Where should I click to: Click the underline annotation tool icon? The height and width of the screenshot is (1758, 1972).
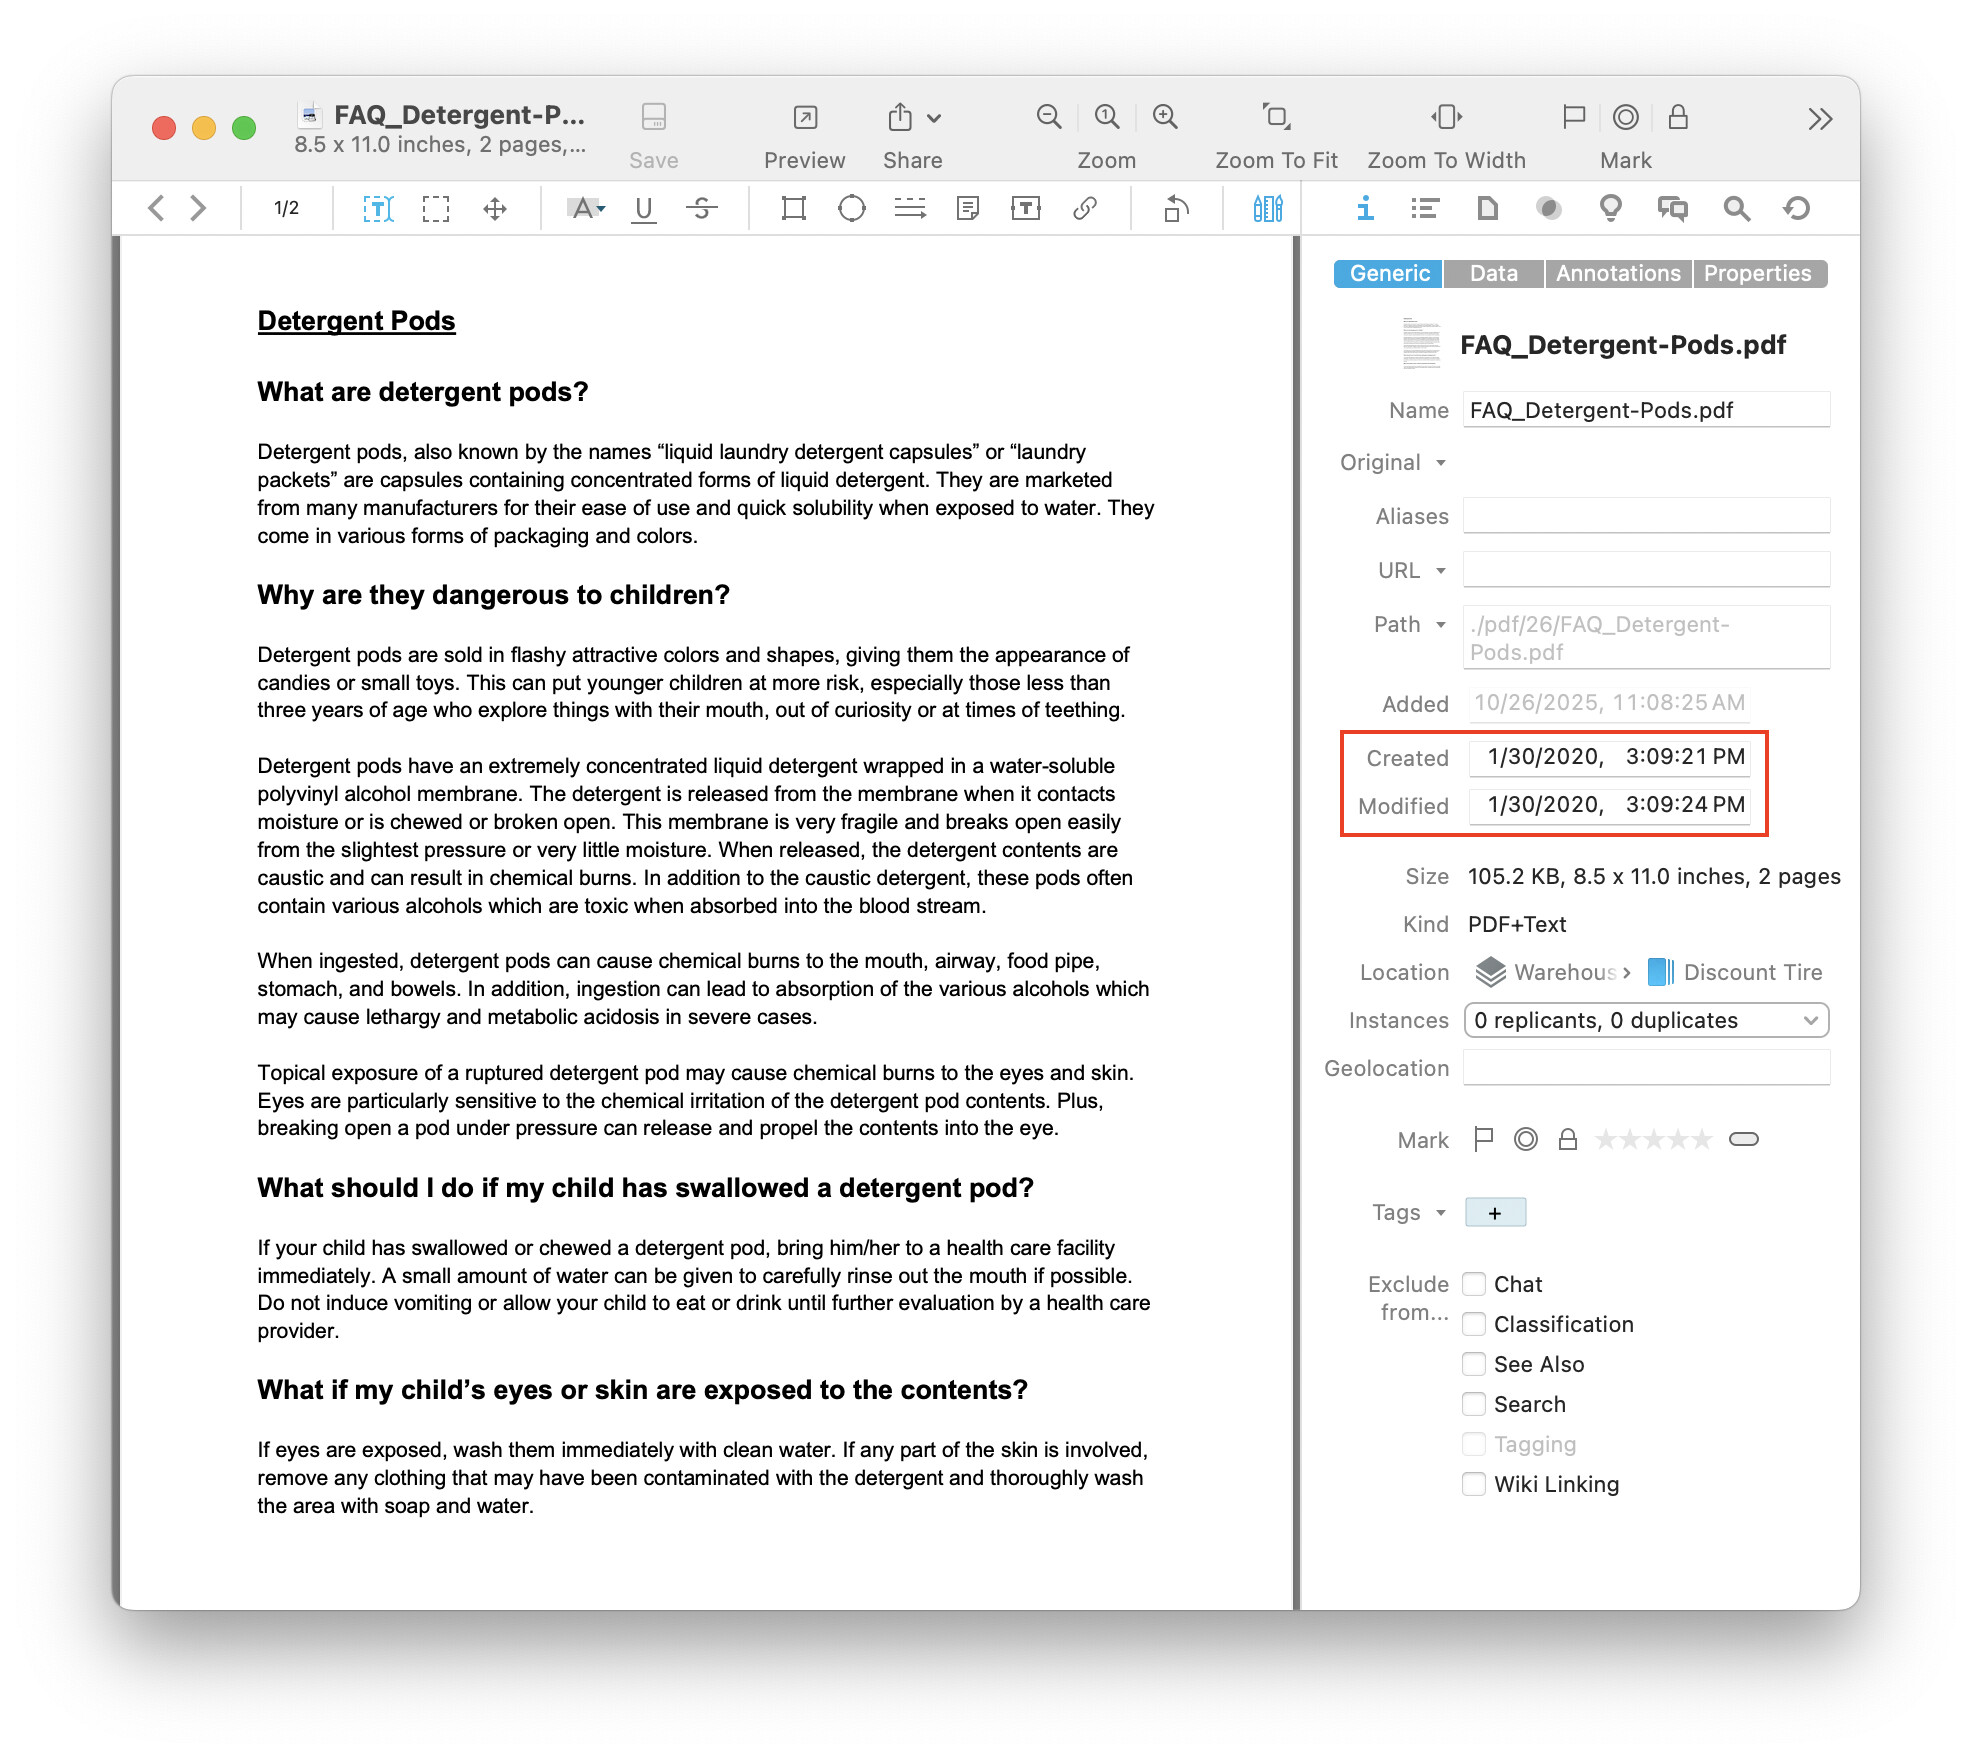pos(644,208)
